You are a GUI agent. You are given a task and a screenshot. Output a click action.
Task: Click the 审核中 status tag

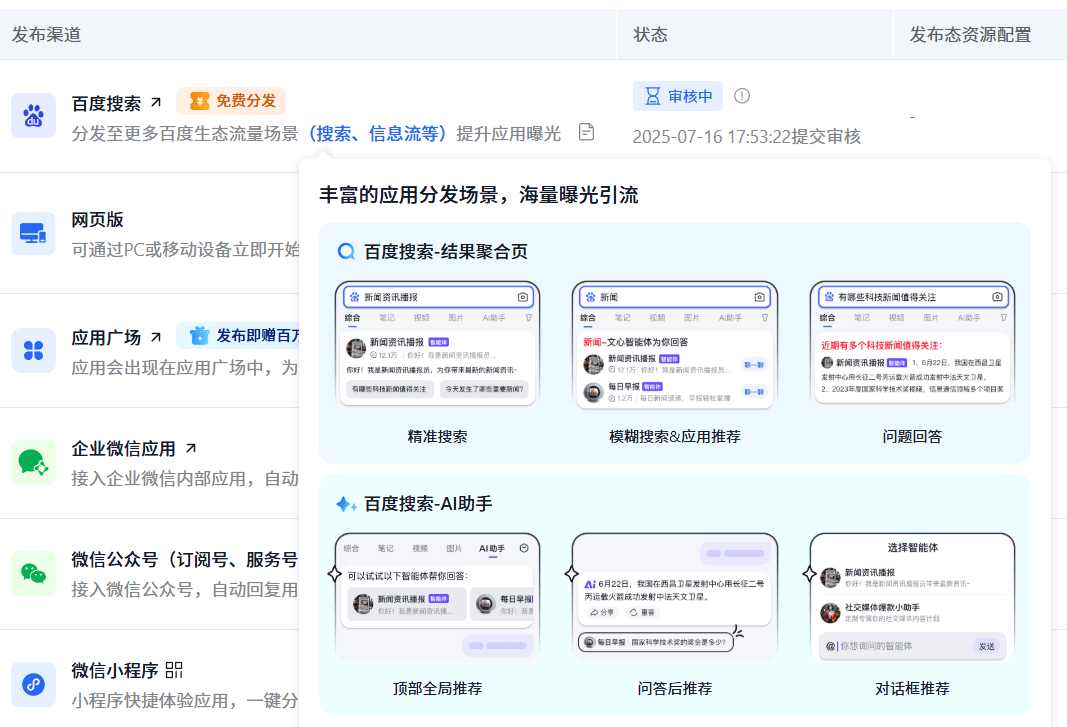click(678, 96)
